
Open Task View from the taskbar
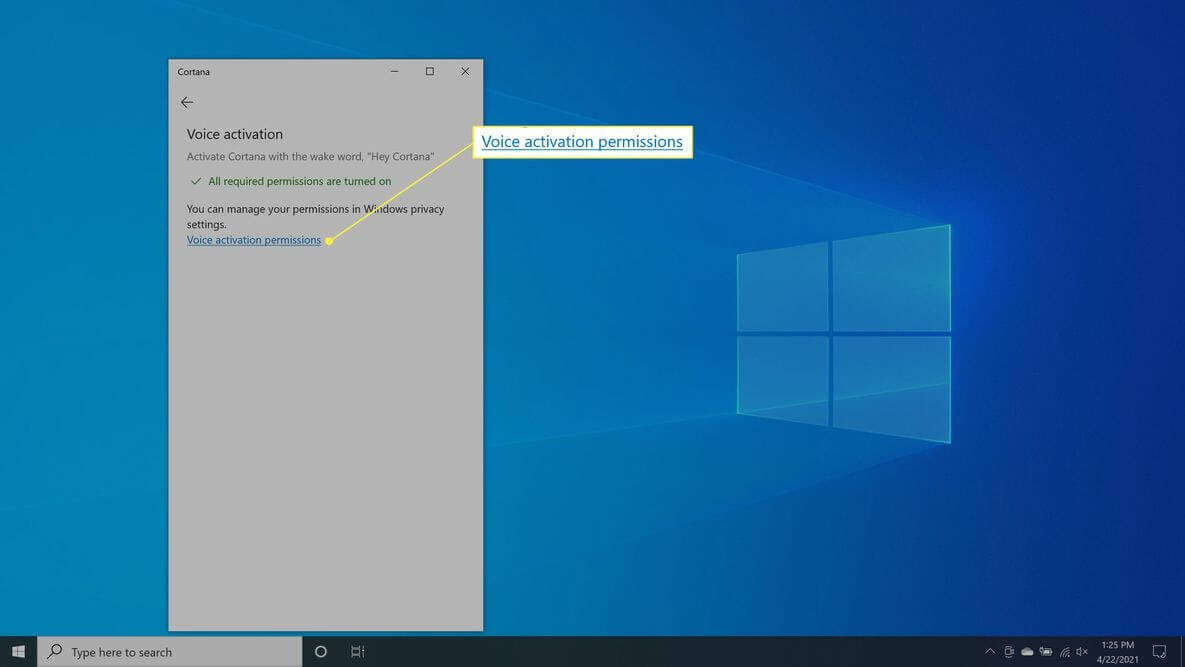[x=357, y=651]
